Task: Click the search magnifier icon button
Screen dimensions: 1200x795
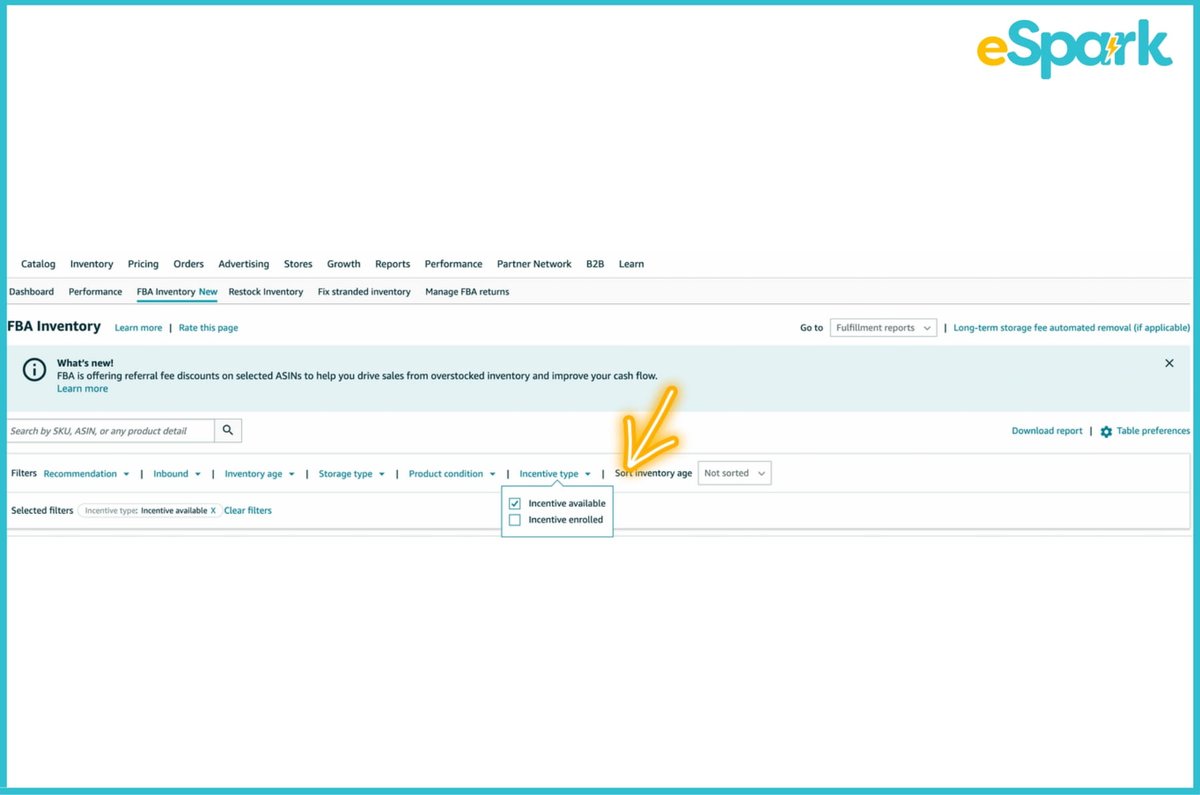Action: click(x=228, y=430)
